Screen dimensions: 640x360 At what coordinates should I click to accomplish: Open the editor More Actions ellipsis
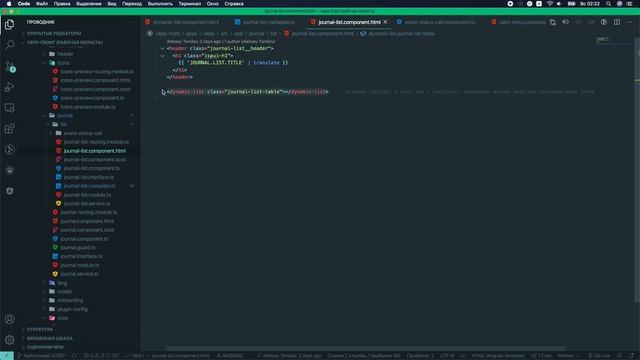coord(629,22)
